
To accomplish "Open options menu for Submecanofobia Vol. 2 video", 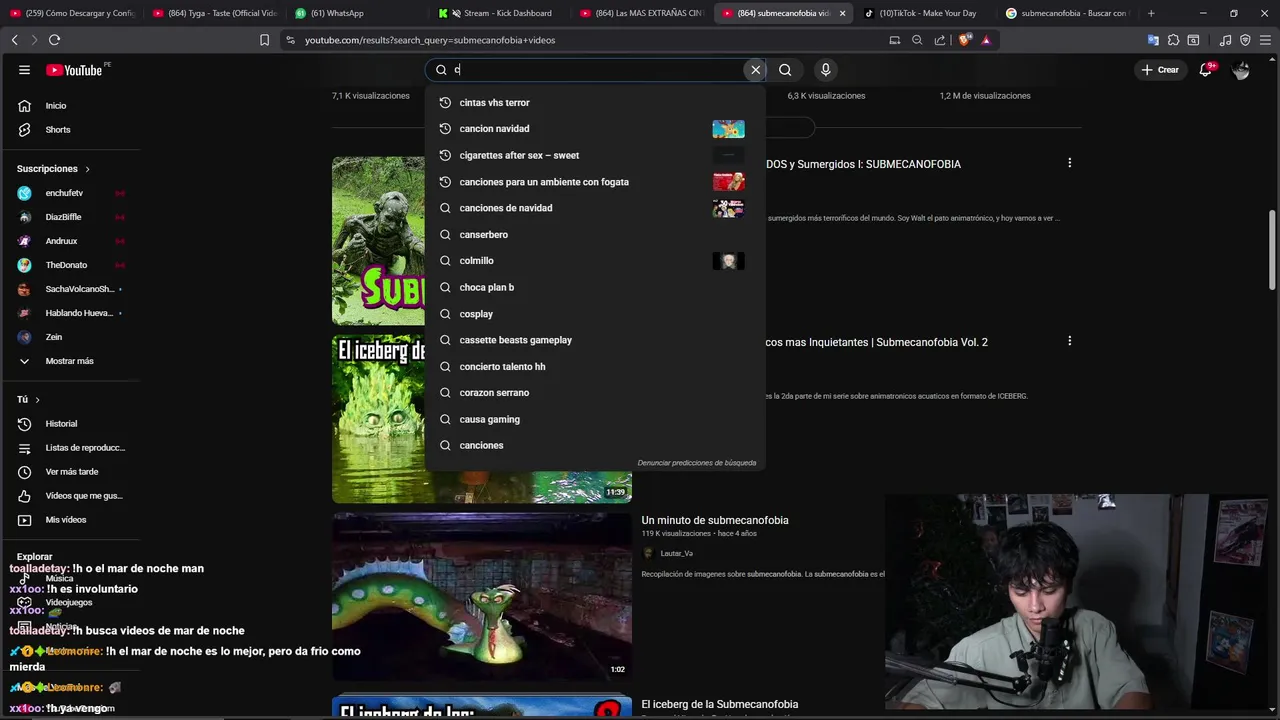I will tap(1069, 341).
